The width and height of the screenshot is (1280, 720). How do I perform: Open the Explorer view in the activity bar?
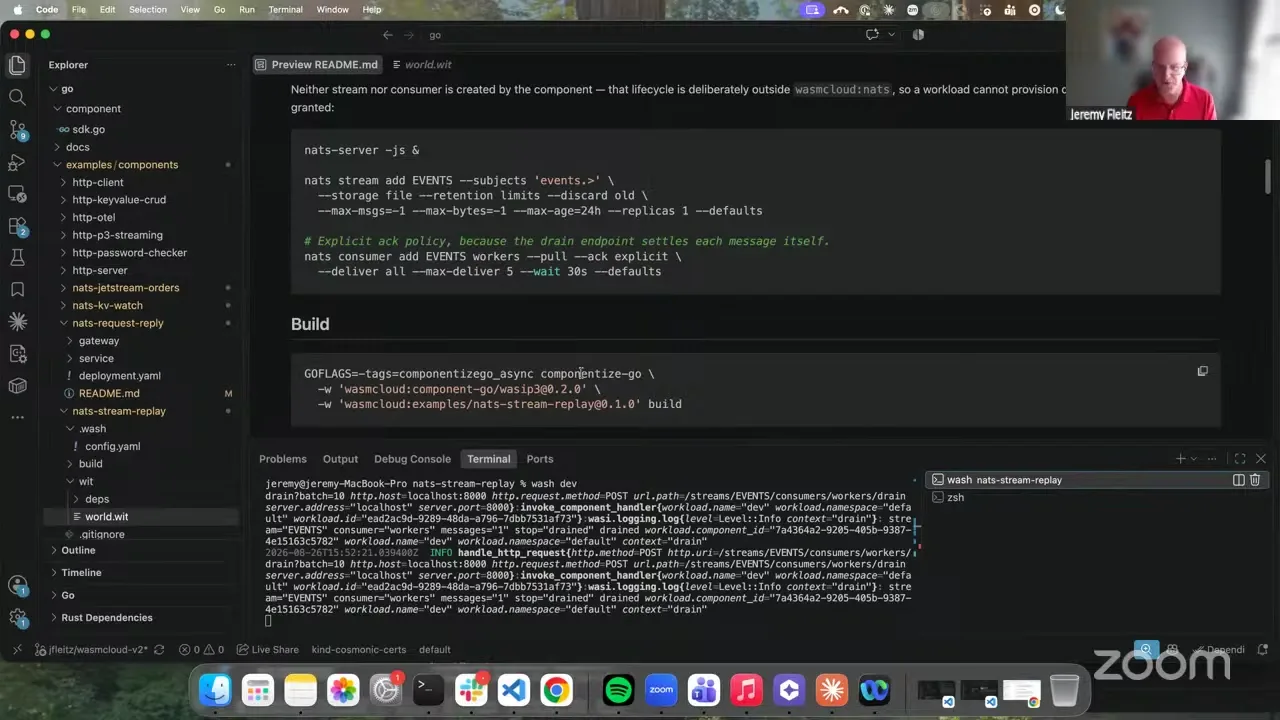point(17,65)
